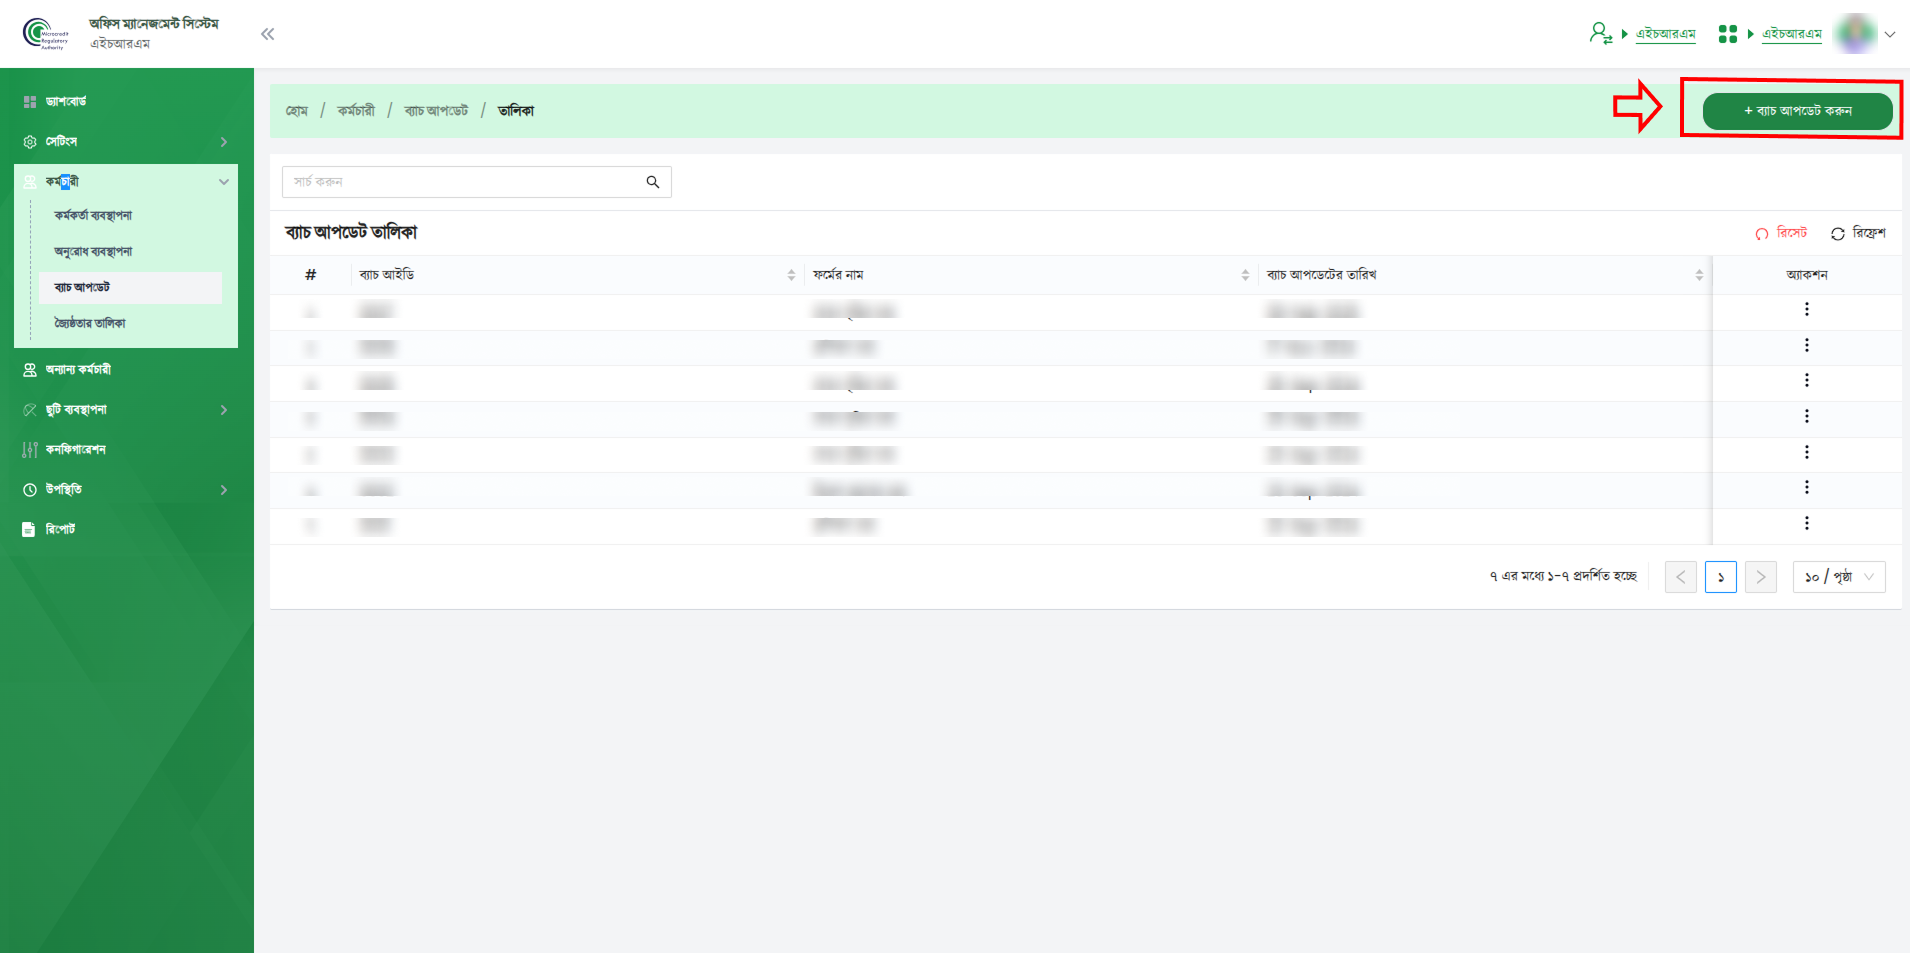Go to হোম breadcrumb link
Screen dimensions: 1910x953
click(297, 111)
